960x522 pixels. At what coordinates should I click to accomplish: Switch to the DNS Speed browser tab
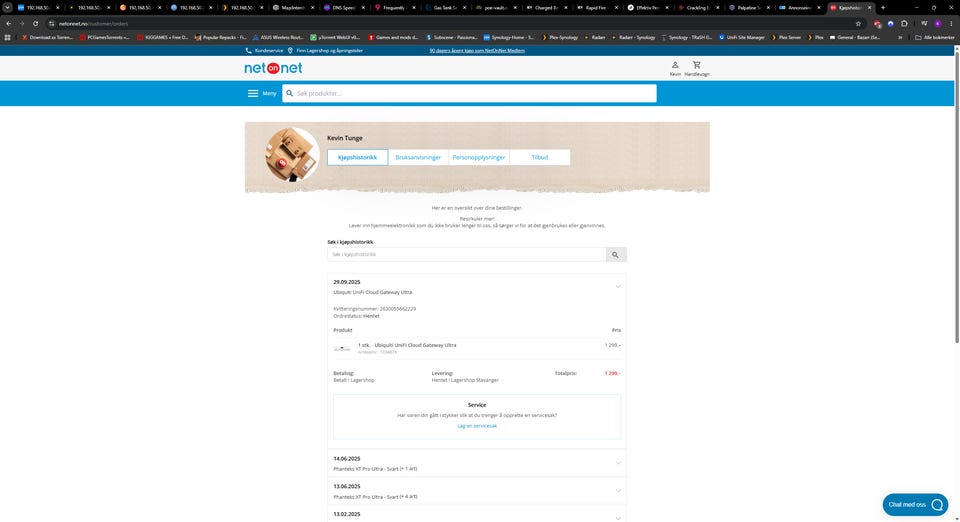pyautogui.click(x=343, y=7)
